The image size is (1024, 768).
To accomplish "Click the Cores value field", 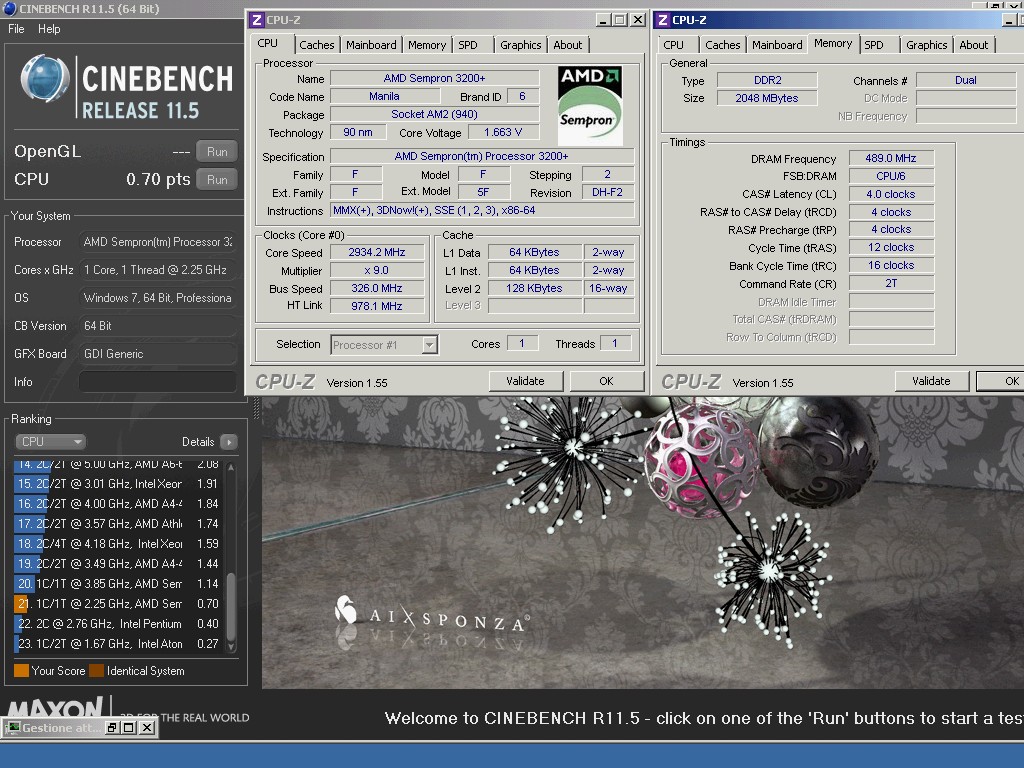I will point(522,343).
